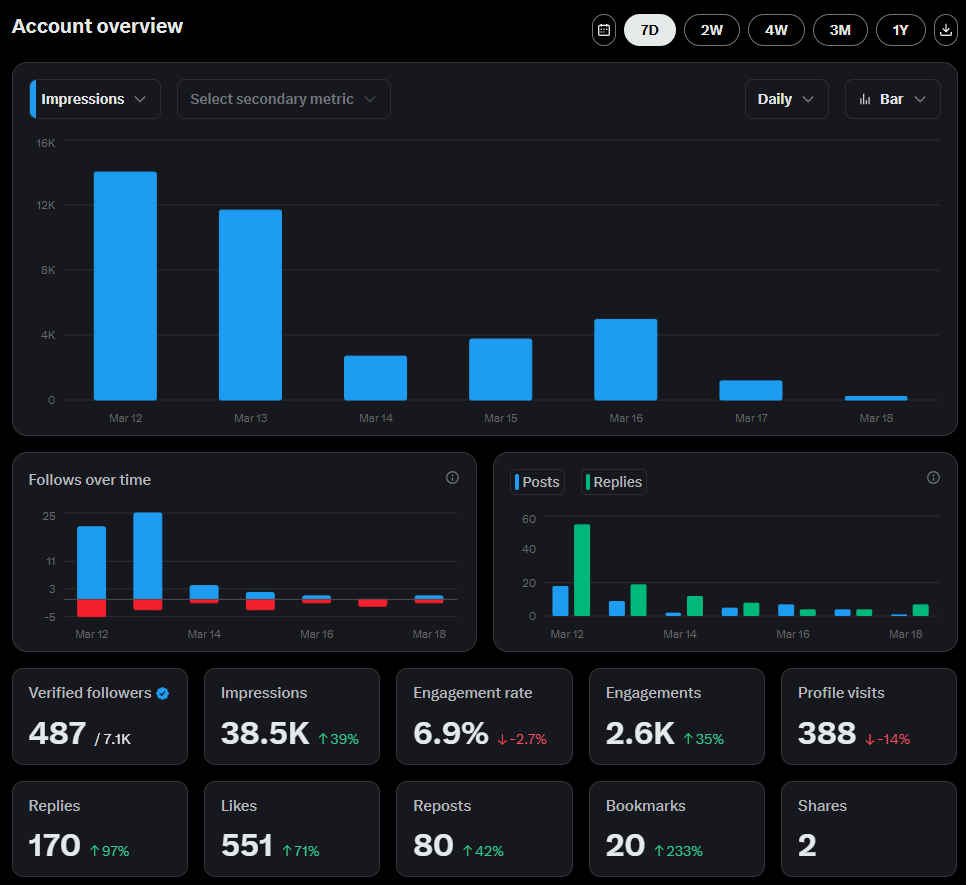Screen dimensions: 966x885
Task: Select the 7D time range
Action: (649, 30)
